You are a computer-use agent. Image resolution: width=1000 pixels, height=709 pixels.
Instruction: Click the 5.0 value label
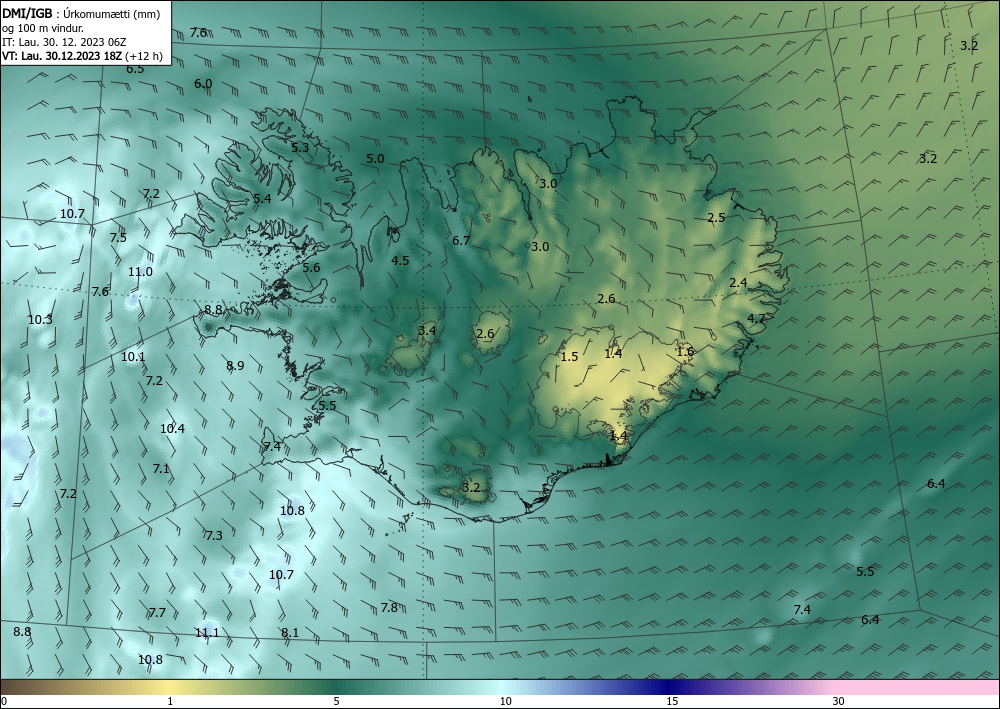(375, 158)
